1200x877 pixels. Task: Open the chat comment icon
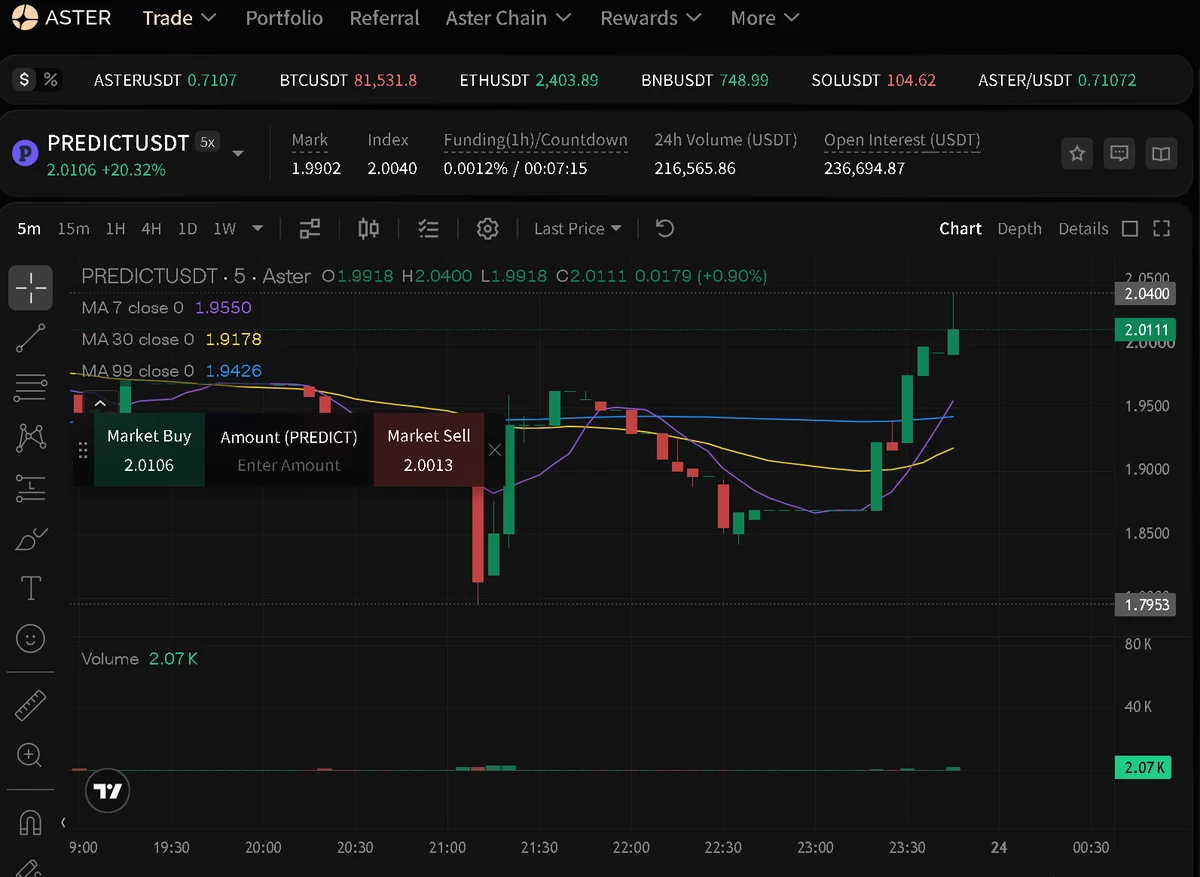(x=1119, y=154)
